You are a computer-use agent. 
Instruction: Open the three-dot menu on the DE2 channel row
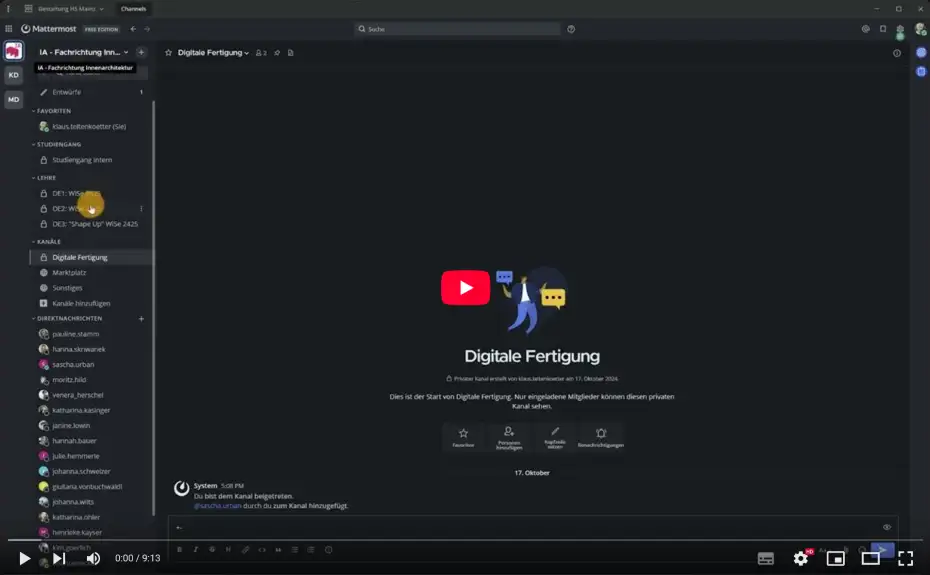(x=141, y=209)
